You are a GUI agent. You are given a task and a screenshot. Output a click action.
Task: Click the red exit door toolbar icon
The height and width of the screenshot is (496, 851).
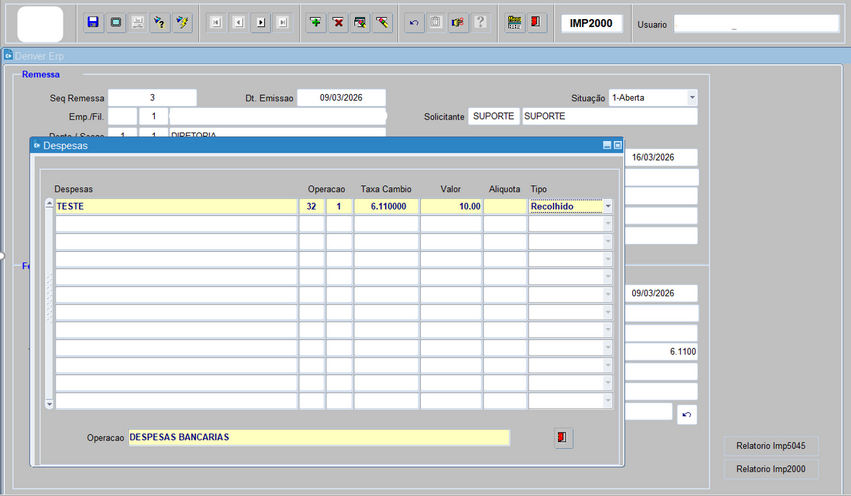pyautogui.click(x=537, y=23)
